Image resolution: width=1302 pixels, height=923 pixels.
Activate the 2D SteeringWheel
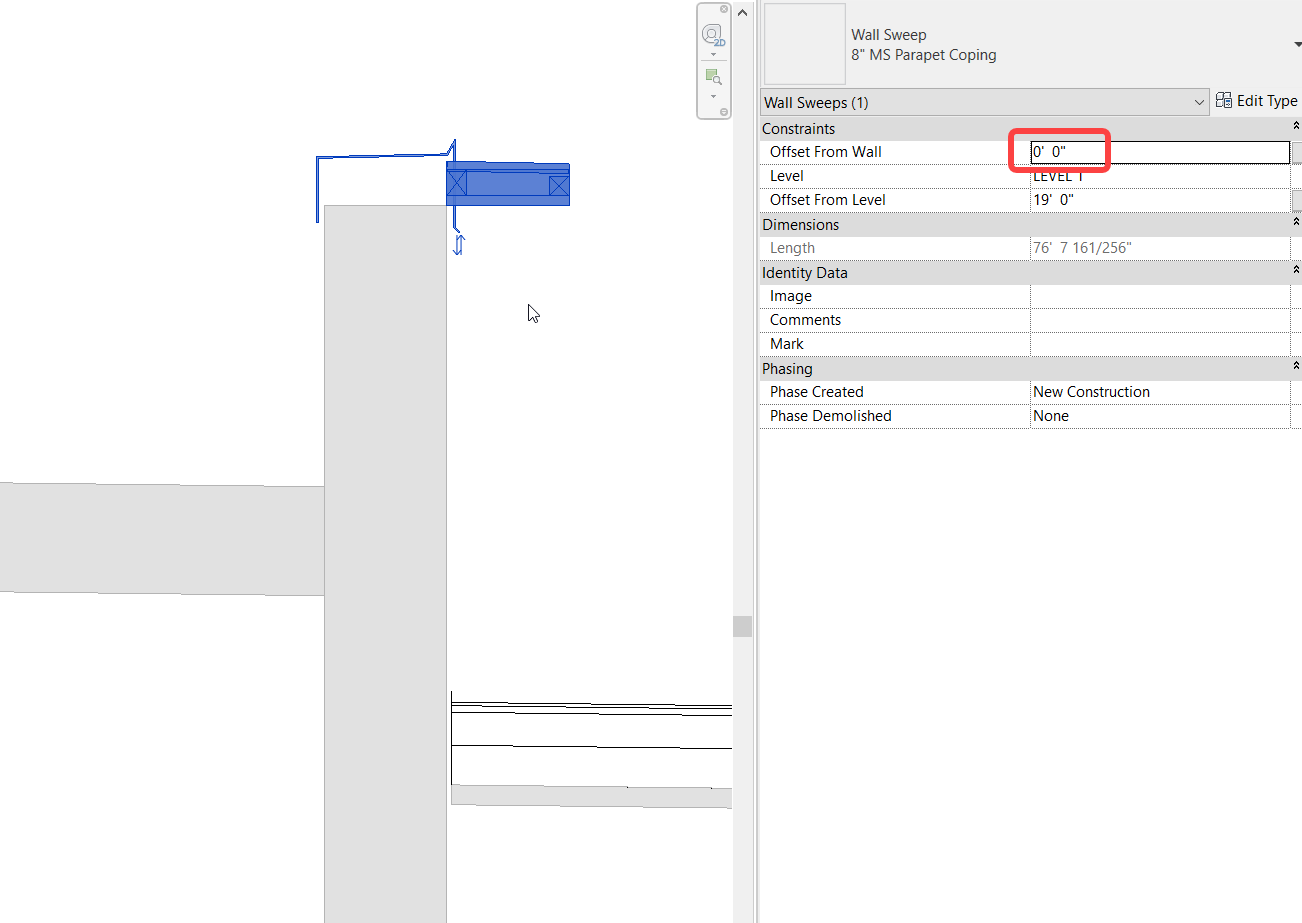tap(713, 33)
